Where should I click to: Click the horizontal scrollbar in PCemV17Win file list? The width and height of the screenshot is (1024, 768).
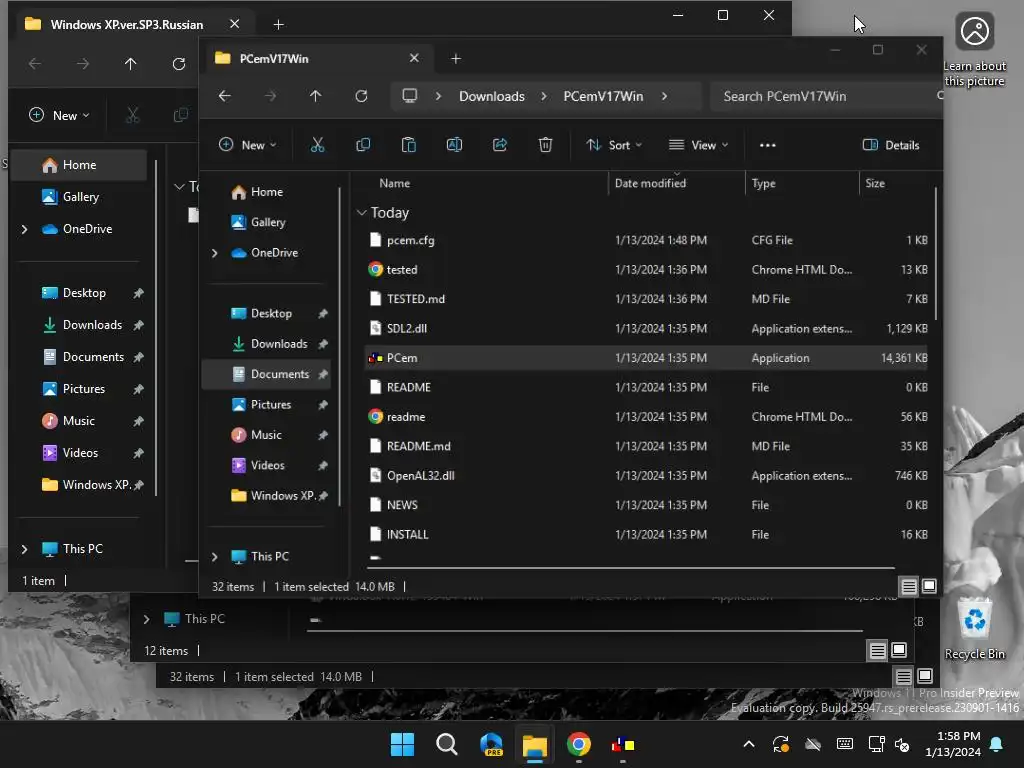point(632,568)
